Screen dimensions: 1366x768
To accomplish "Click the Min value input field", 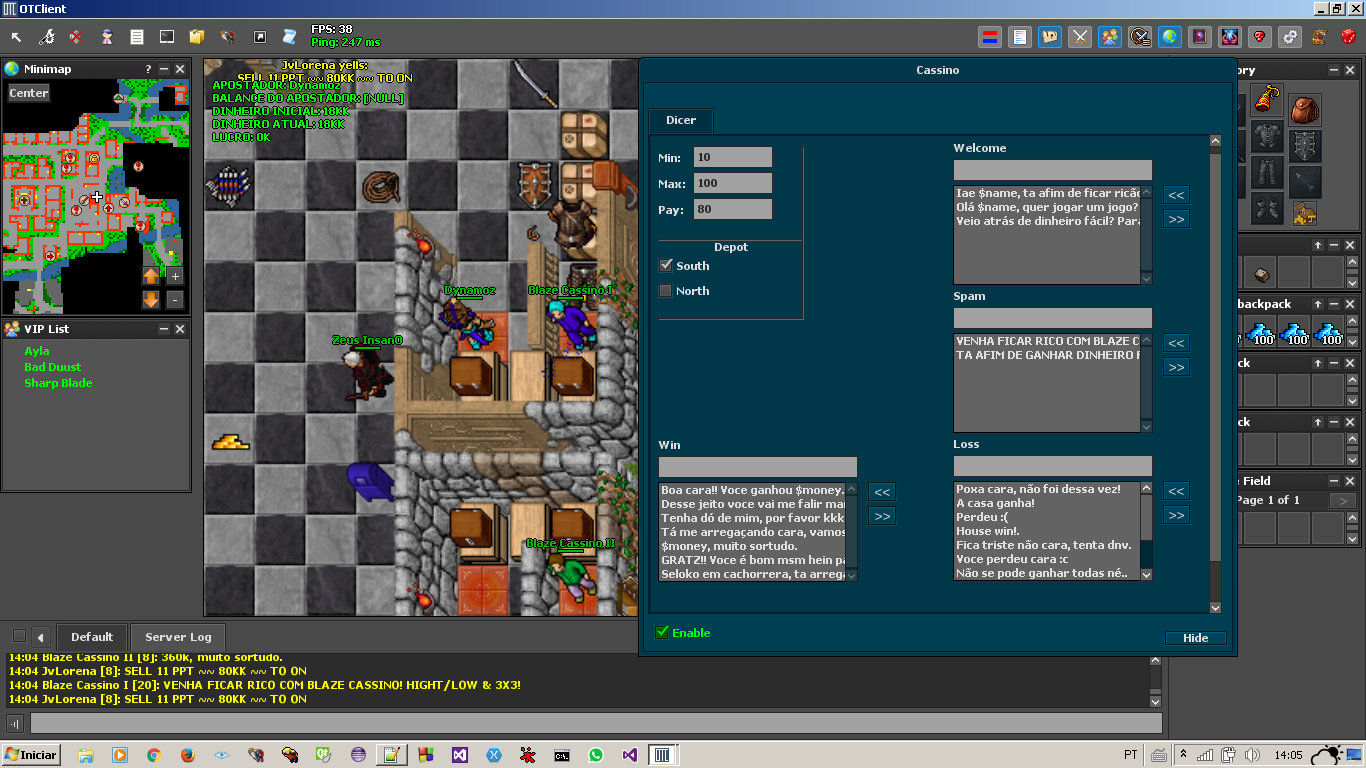I will [733, 157].
